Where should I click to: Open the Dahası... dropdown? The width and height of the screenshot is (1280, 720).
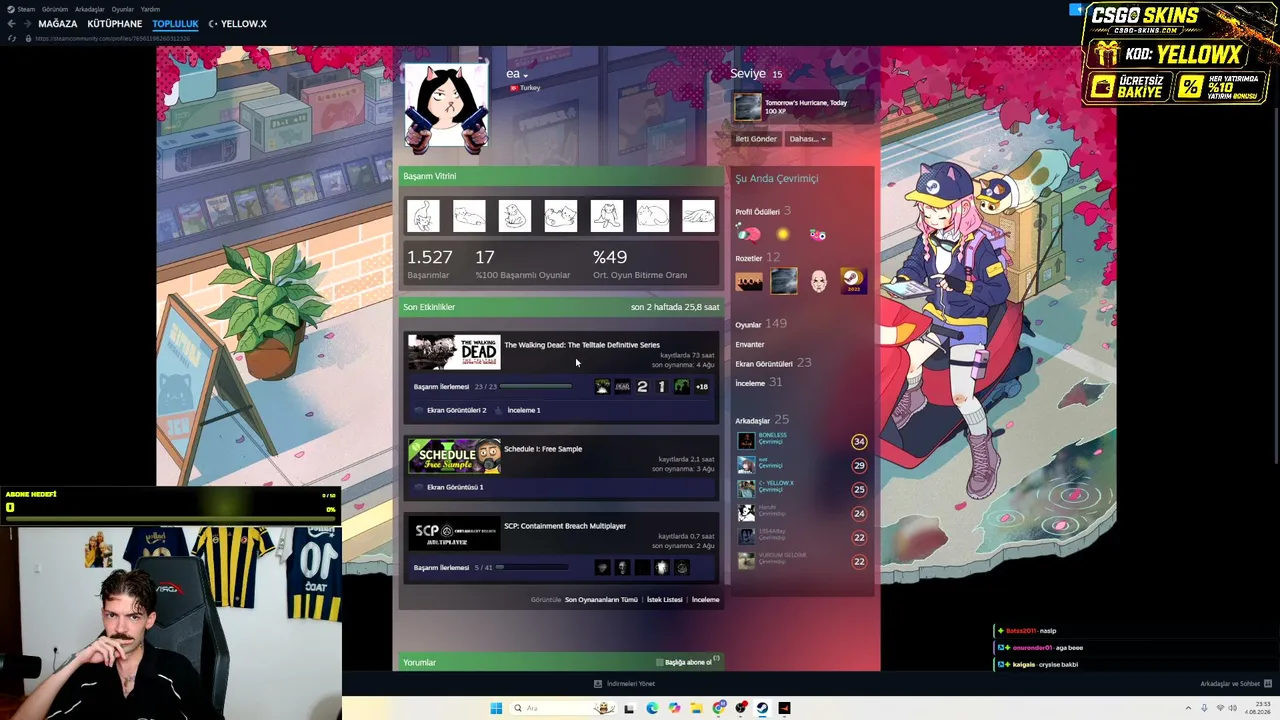(x=808, y=139)
